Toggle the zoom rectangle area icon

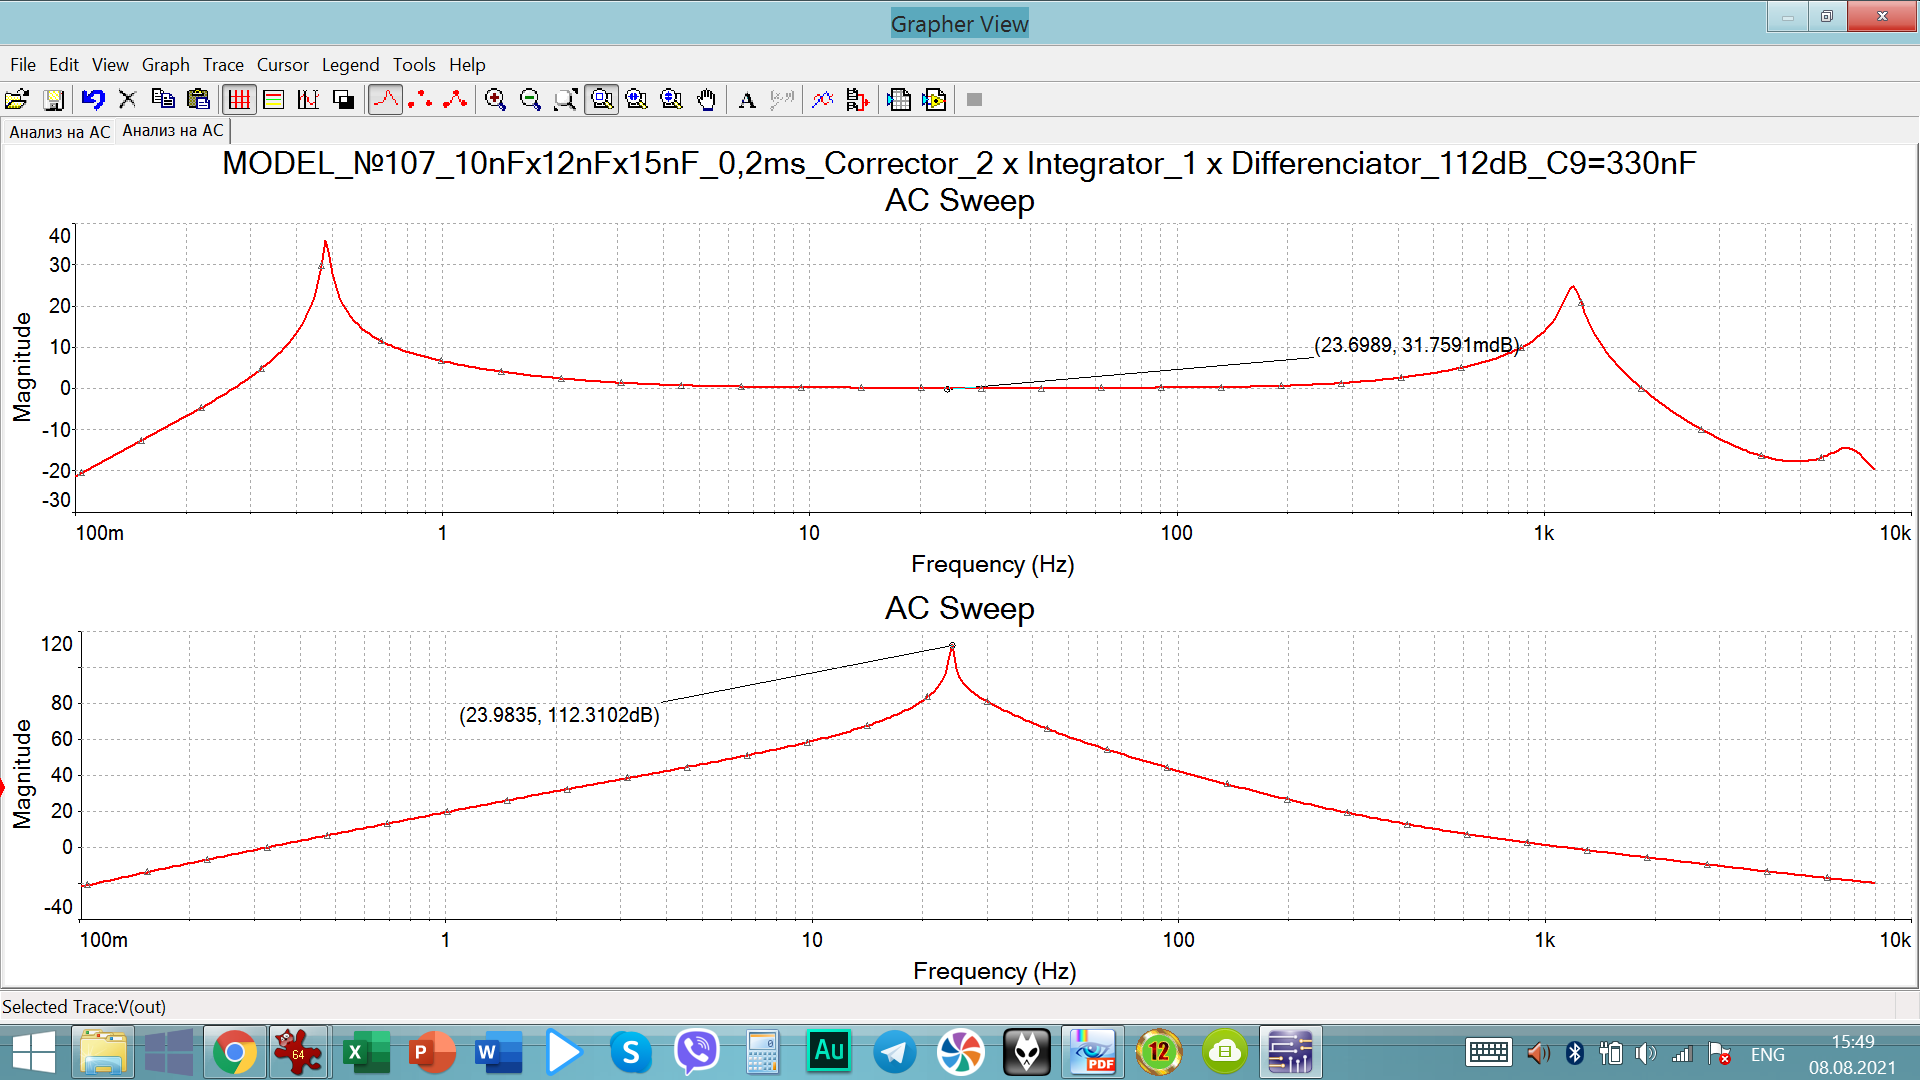point(601,99)
